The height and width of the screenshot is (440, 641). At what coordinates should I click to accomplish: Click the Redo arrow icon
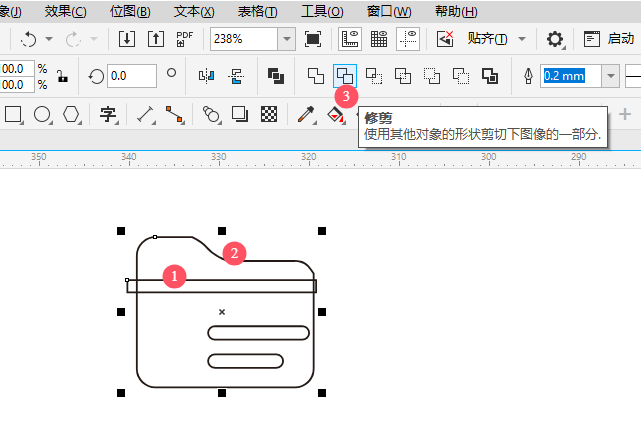click(74, 39)
